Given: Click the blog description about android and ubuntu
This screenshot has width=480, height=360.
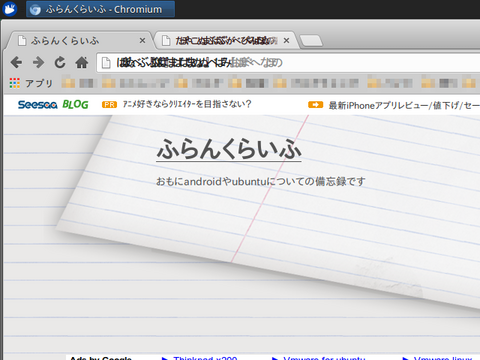Looking at the screenshot, I should coord(261,181).
